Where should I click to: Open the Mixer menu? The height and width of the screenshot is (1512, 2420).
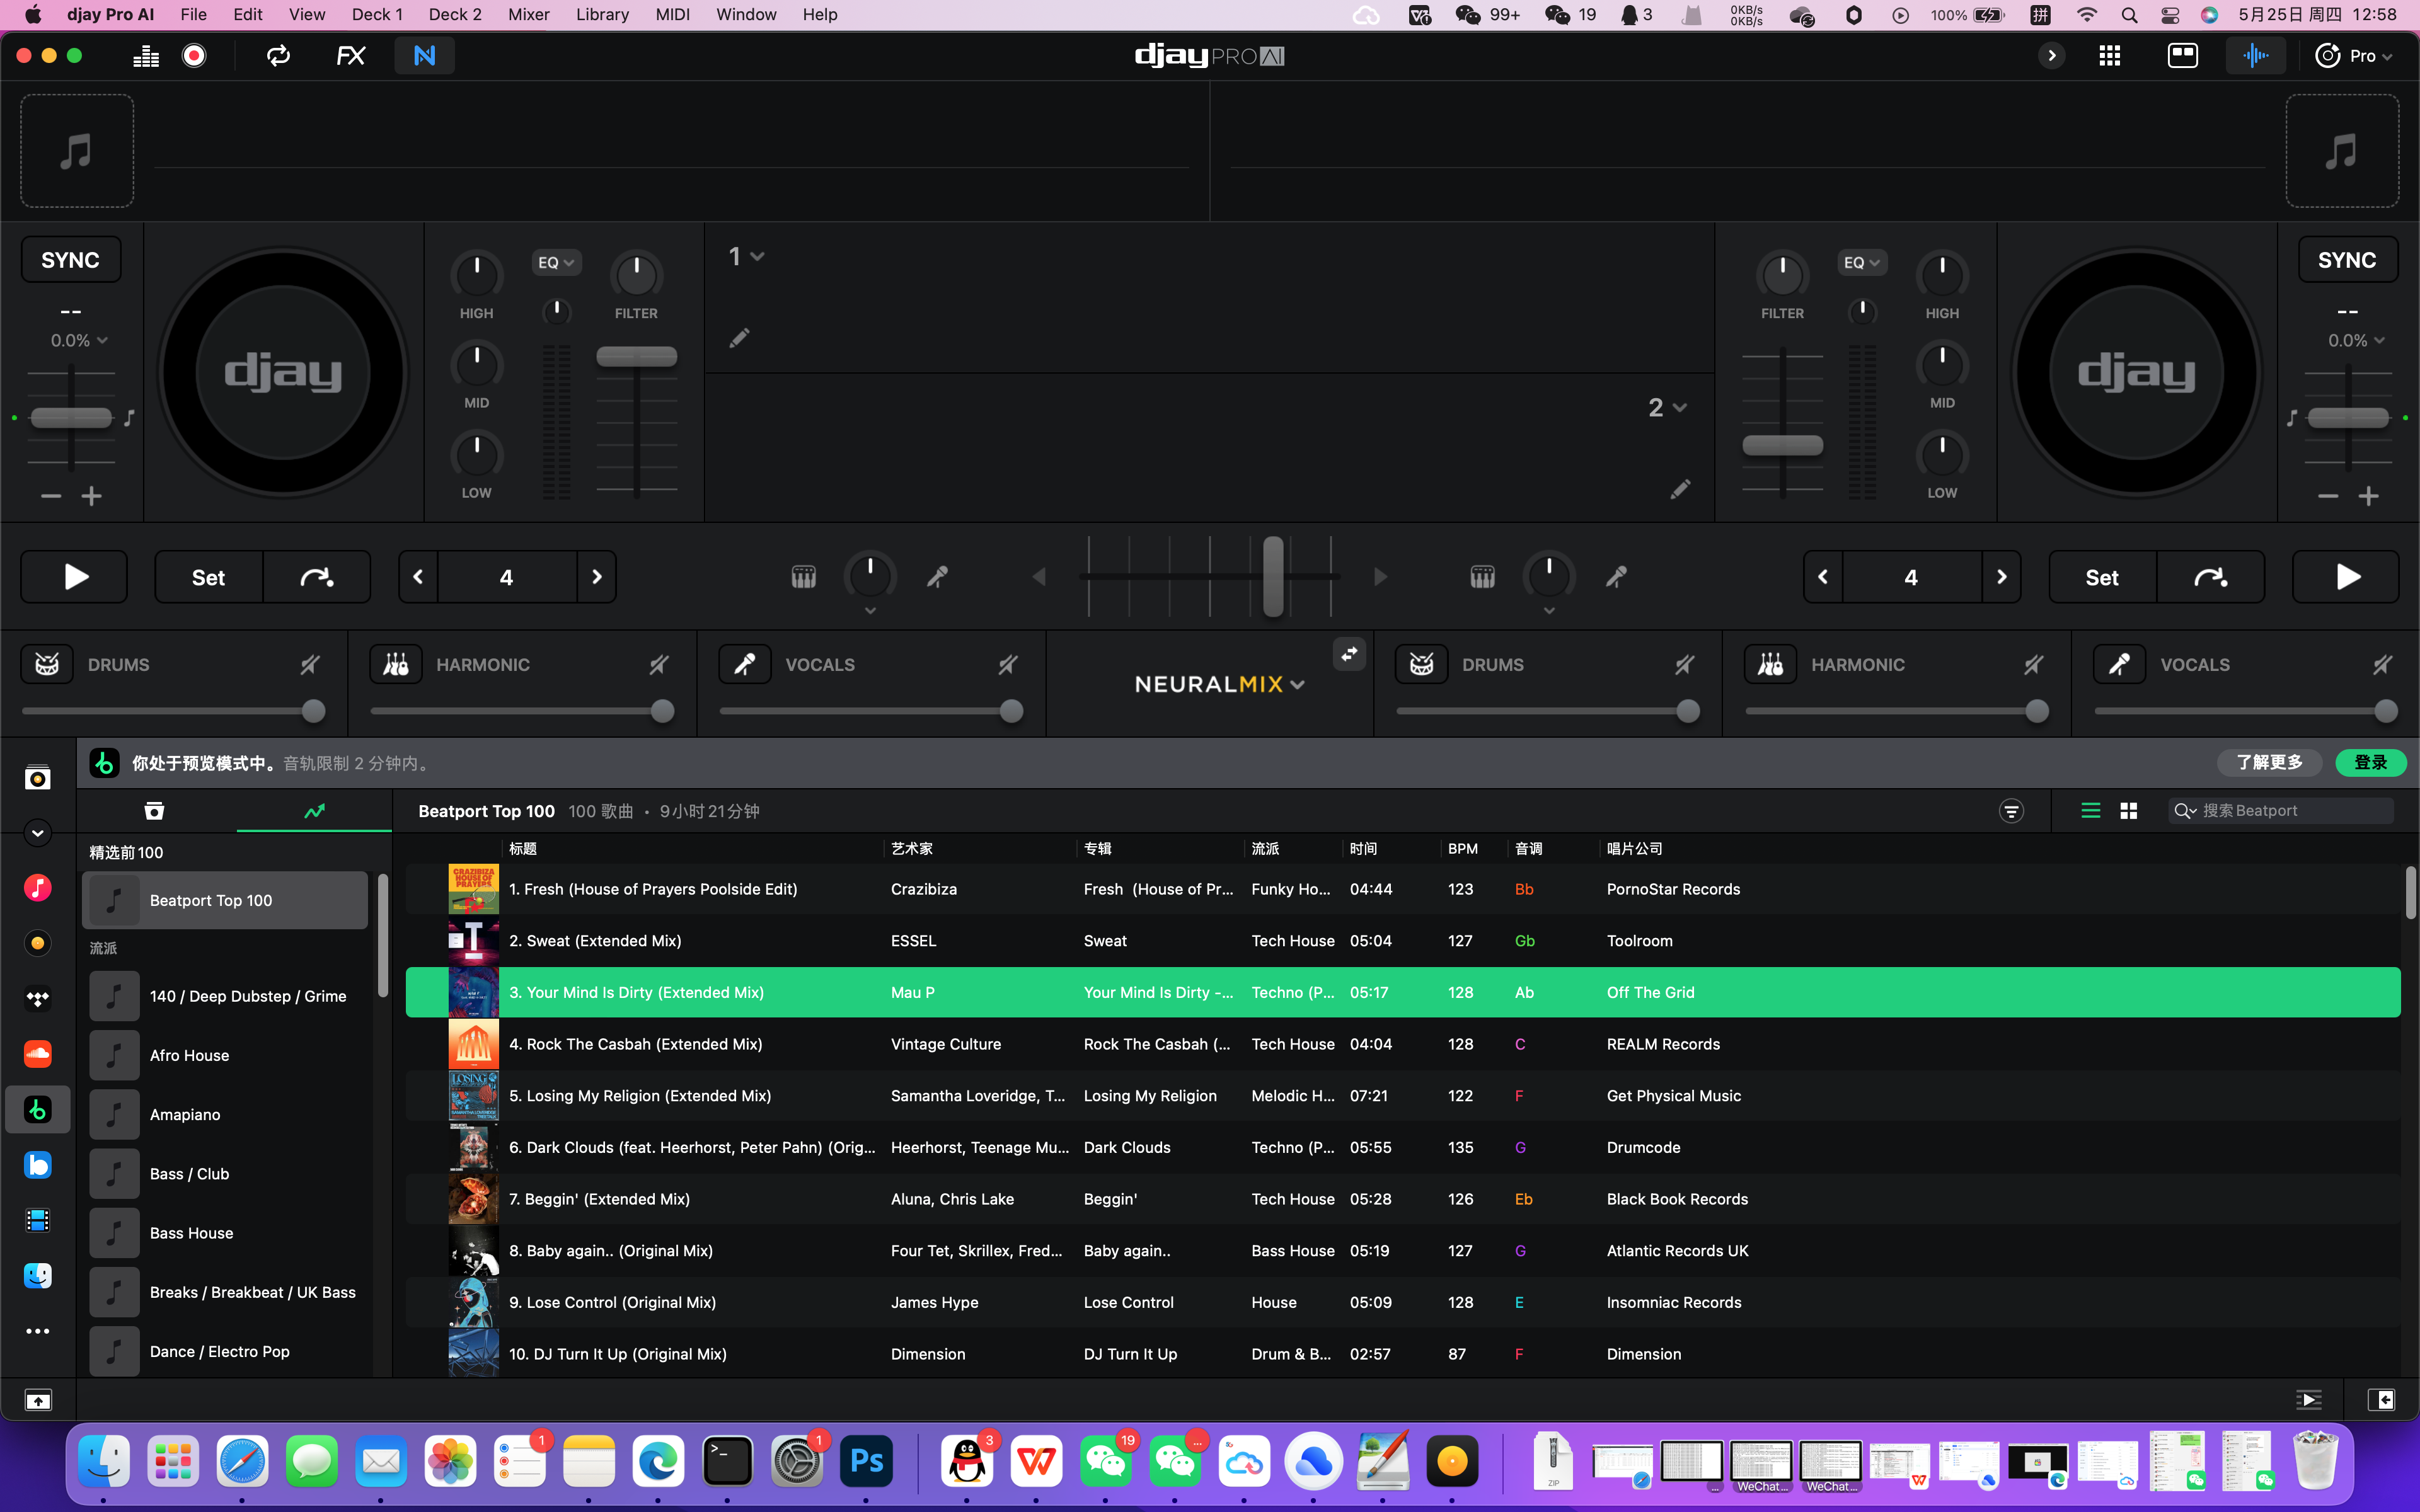[x=529, y=14]
